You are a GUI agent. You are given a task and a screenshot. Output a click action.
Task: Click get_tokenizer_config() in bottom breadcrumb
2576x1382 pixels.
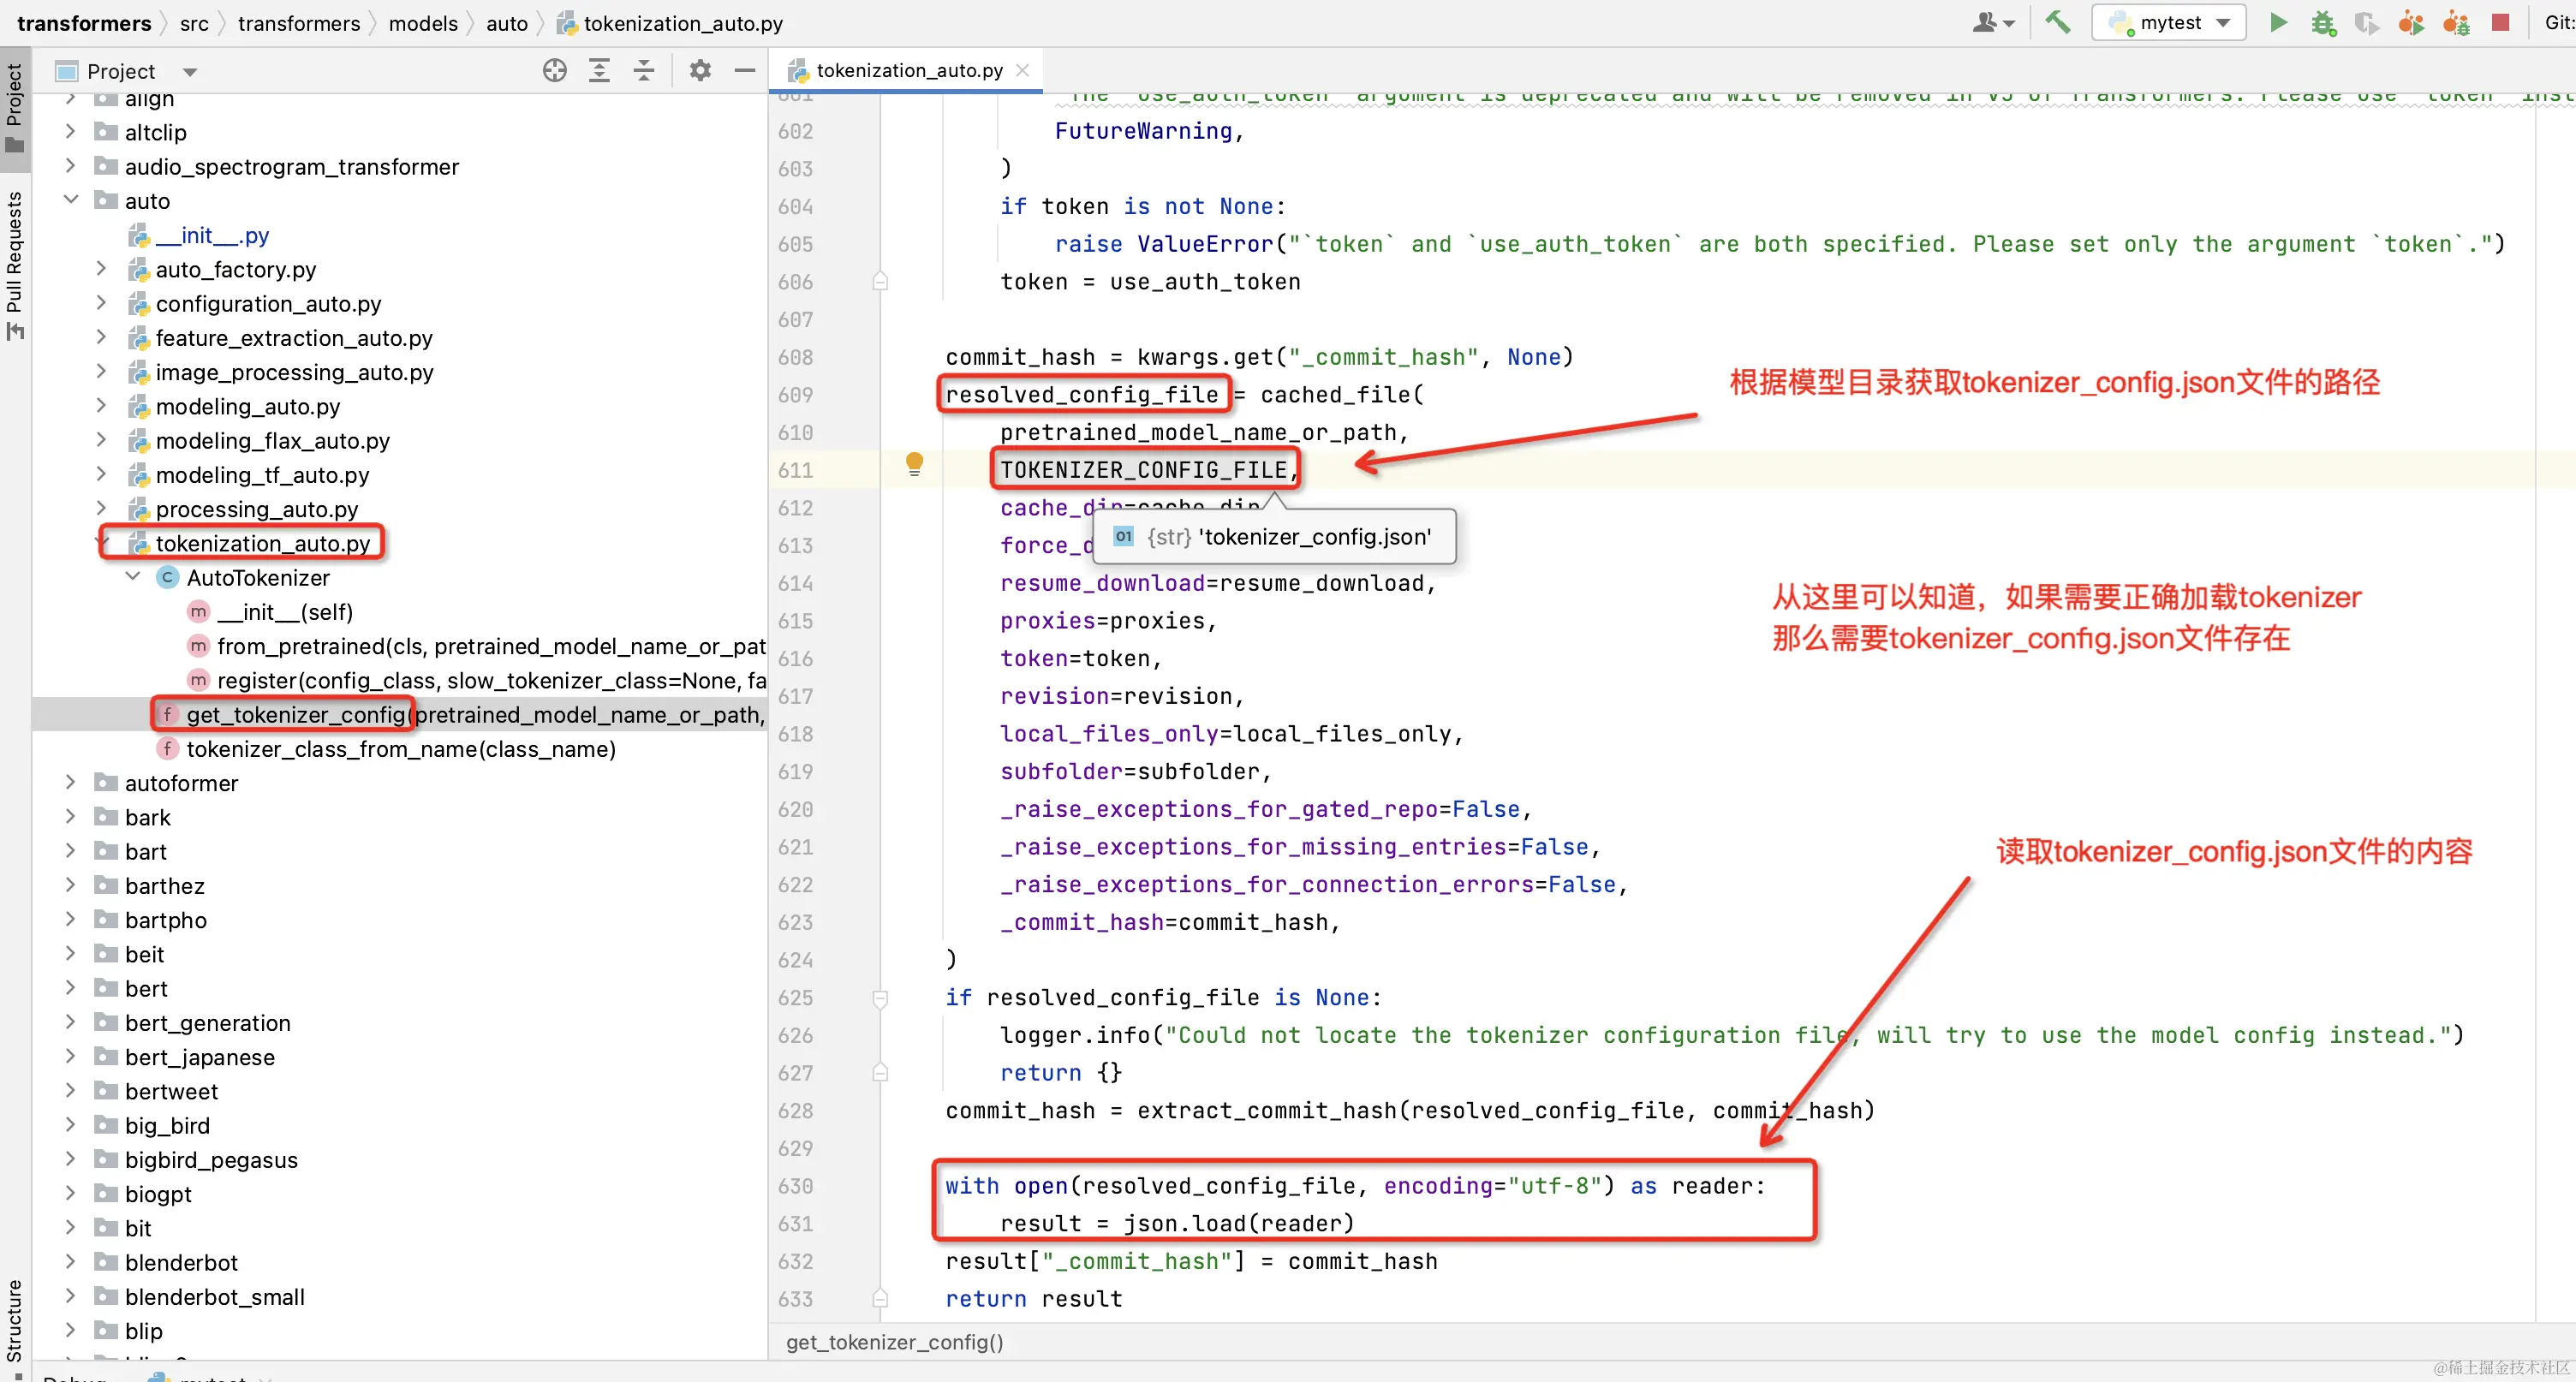[894, 1343]
